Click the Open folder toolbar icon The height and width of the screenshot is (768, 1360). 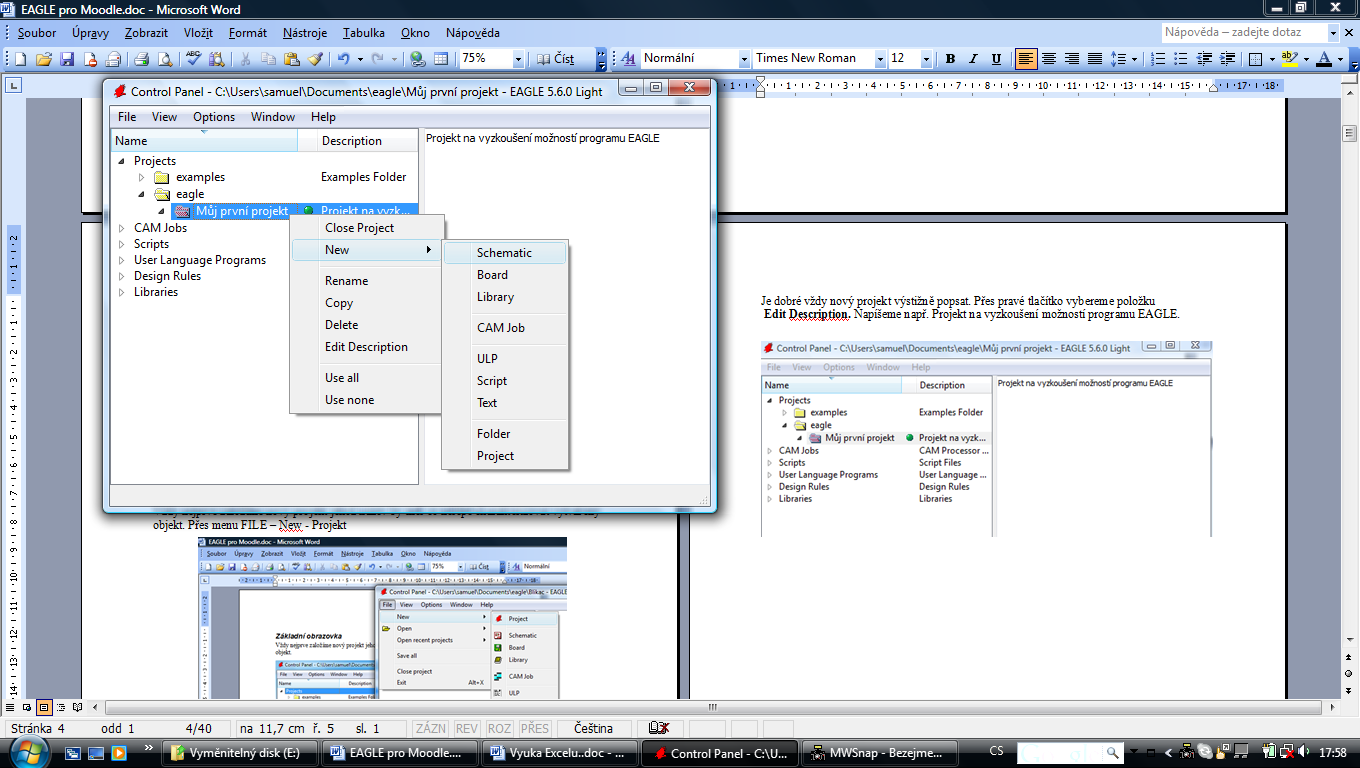point(44,59)
